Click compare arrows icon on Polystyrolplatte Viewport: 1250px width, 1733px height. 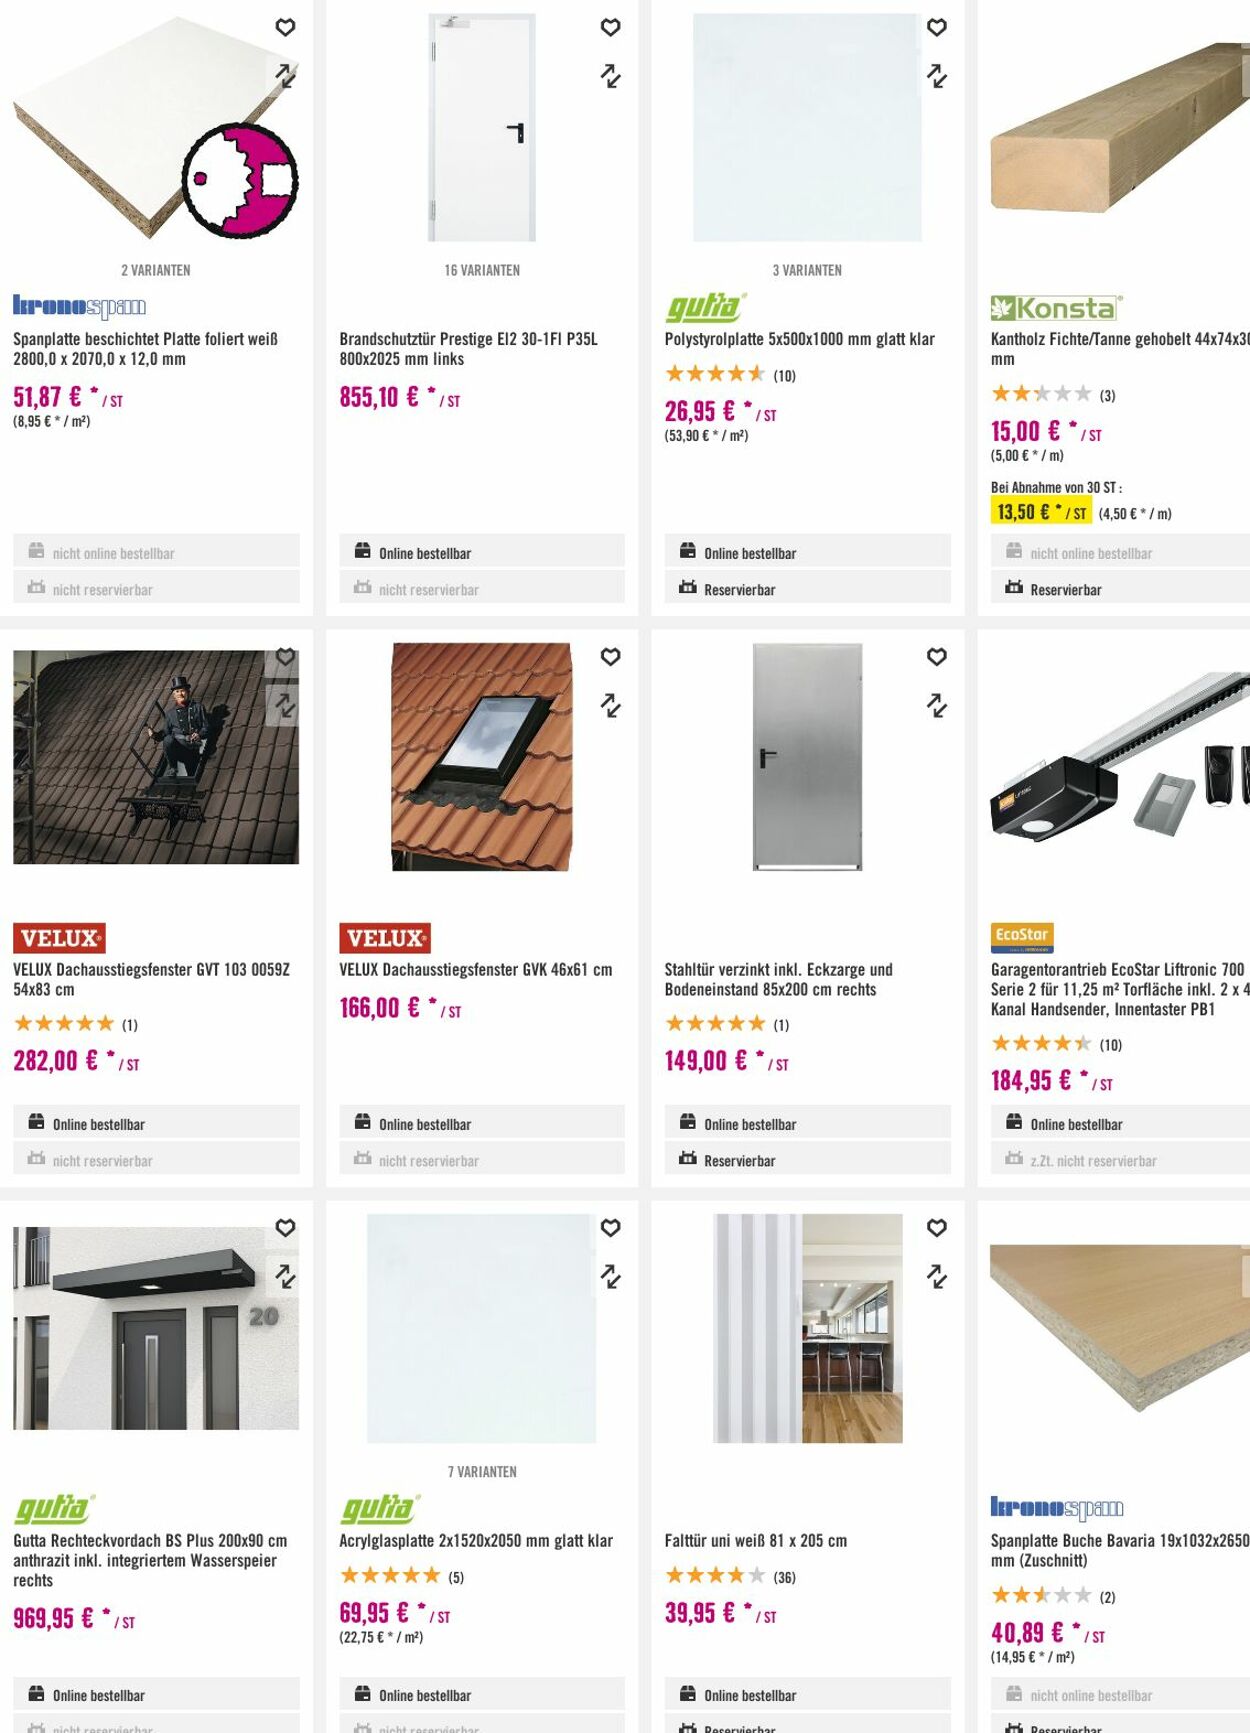(936, 76)
